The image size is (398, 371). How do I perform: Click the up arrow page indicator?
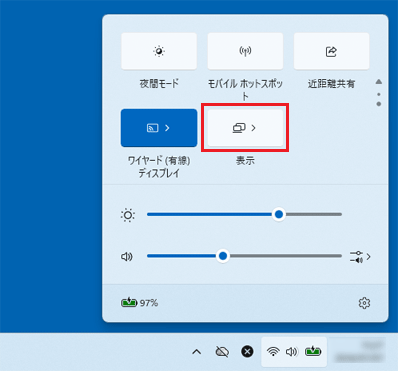[x=379, y=82]
